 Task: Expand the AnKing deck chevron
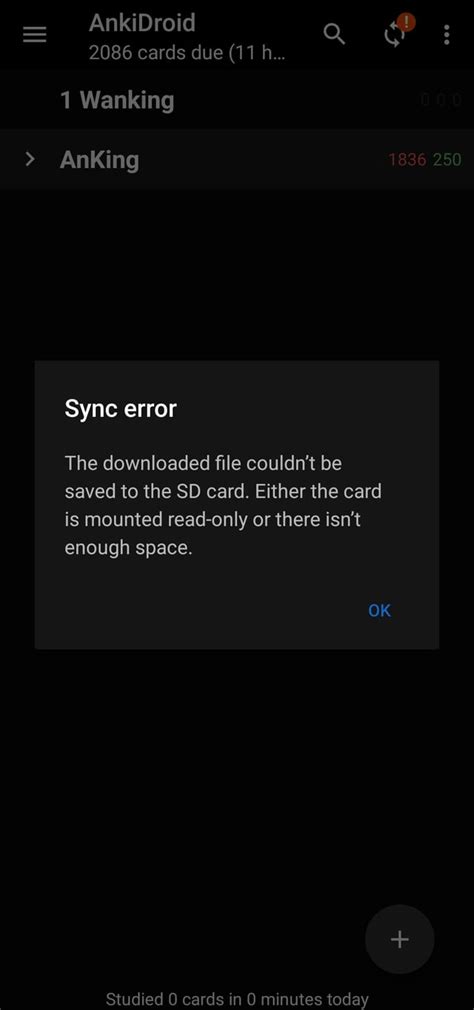(29, 159)
